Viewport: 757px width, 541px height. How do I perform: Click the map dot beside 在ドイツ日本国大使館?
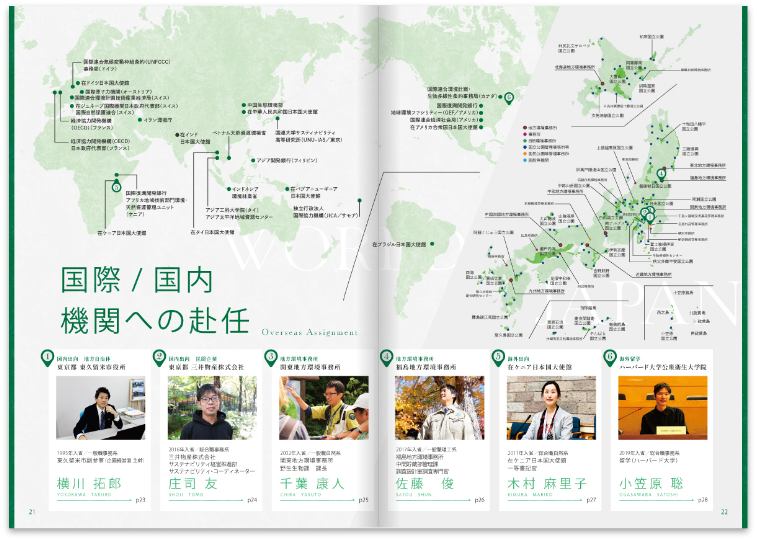pos(78,83)
